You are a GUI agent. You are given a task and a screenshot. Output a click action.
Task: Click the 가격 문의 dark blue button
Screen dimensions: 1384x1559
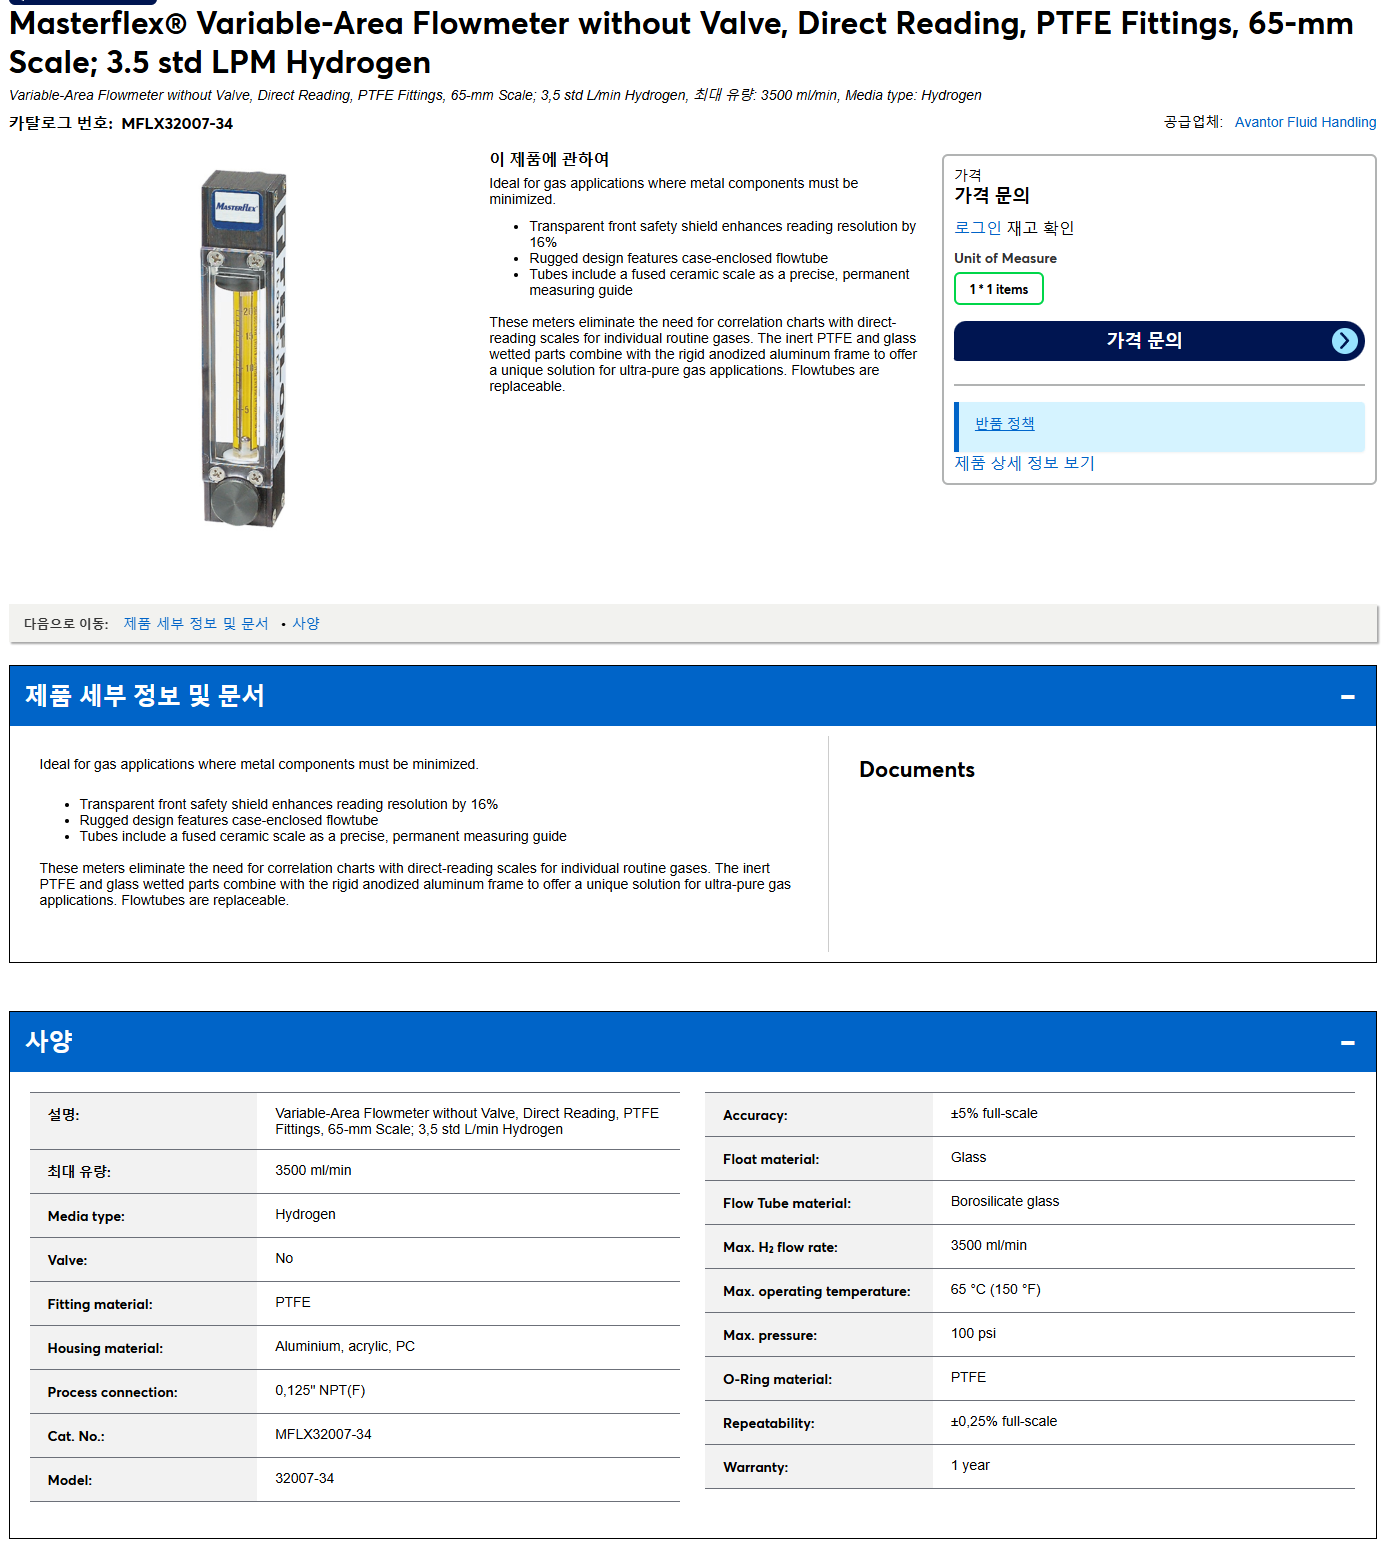[x=1159, y=341]
